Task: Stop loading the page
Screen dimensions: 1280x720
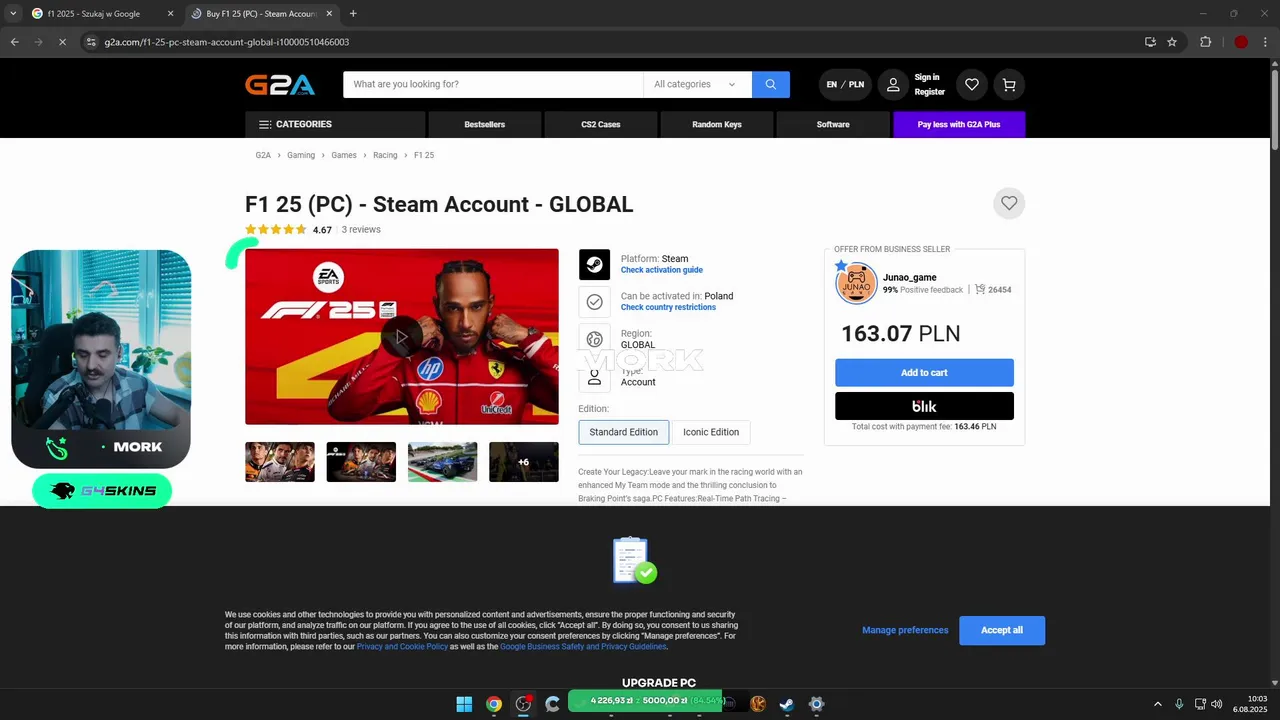Action: coord(62,42)
